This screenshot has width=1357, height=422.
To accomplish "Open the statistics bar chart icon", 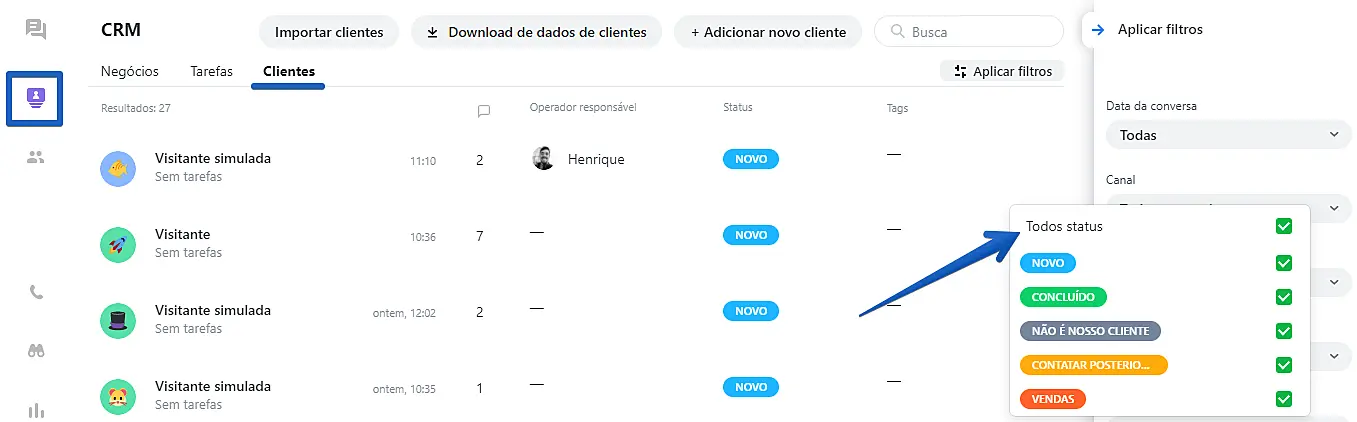I will (x=36, y=410).
